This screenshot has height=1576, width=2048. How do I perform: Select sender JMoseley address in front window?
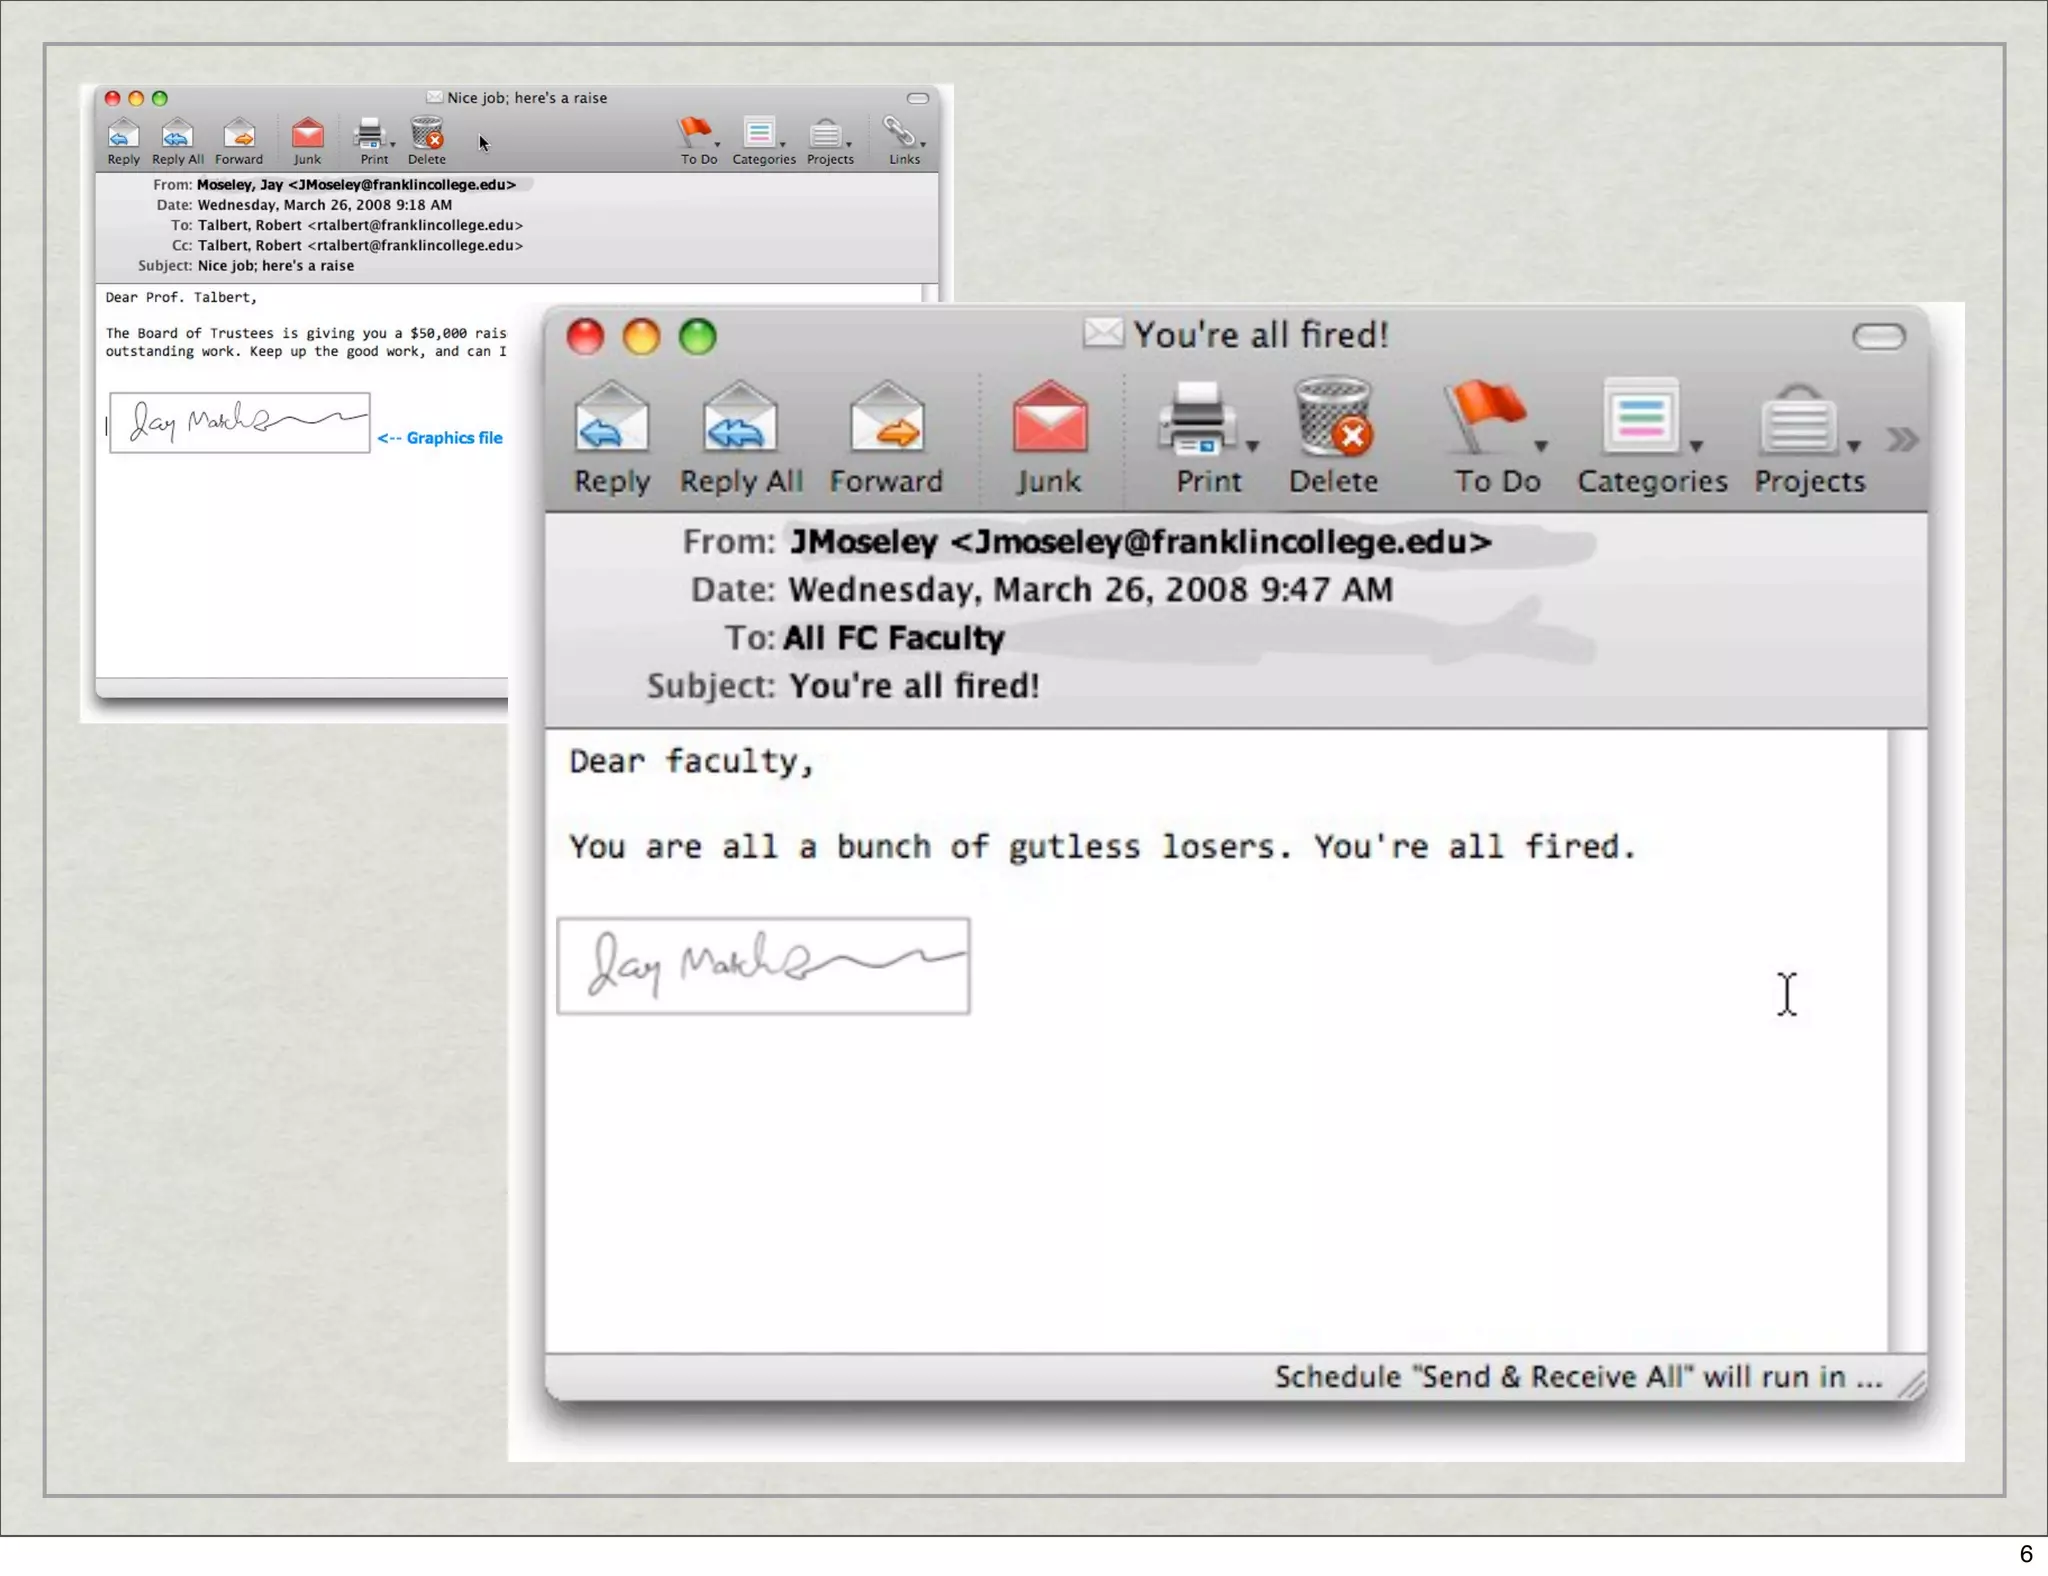[1140, 542]
